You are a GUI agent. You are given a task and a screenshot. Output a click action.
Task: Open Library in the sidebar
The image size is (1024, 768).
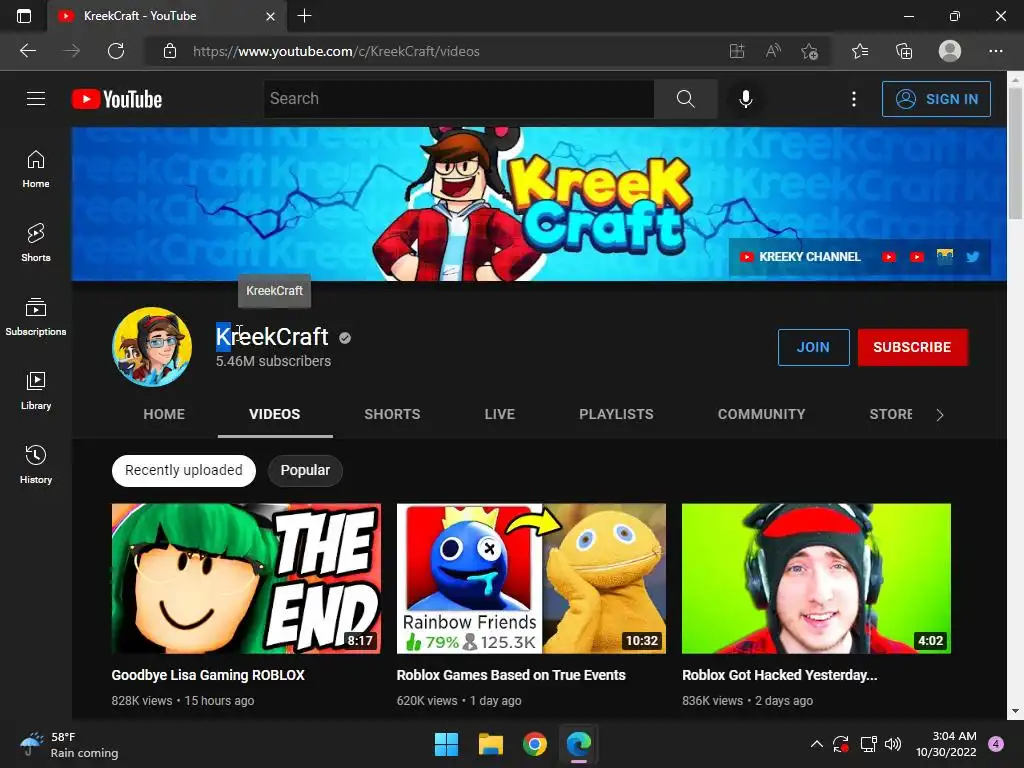pos(36,391)
